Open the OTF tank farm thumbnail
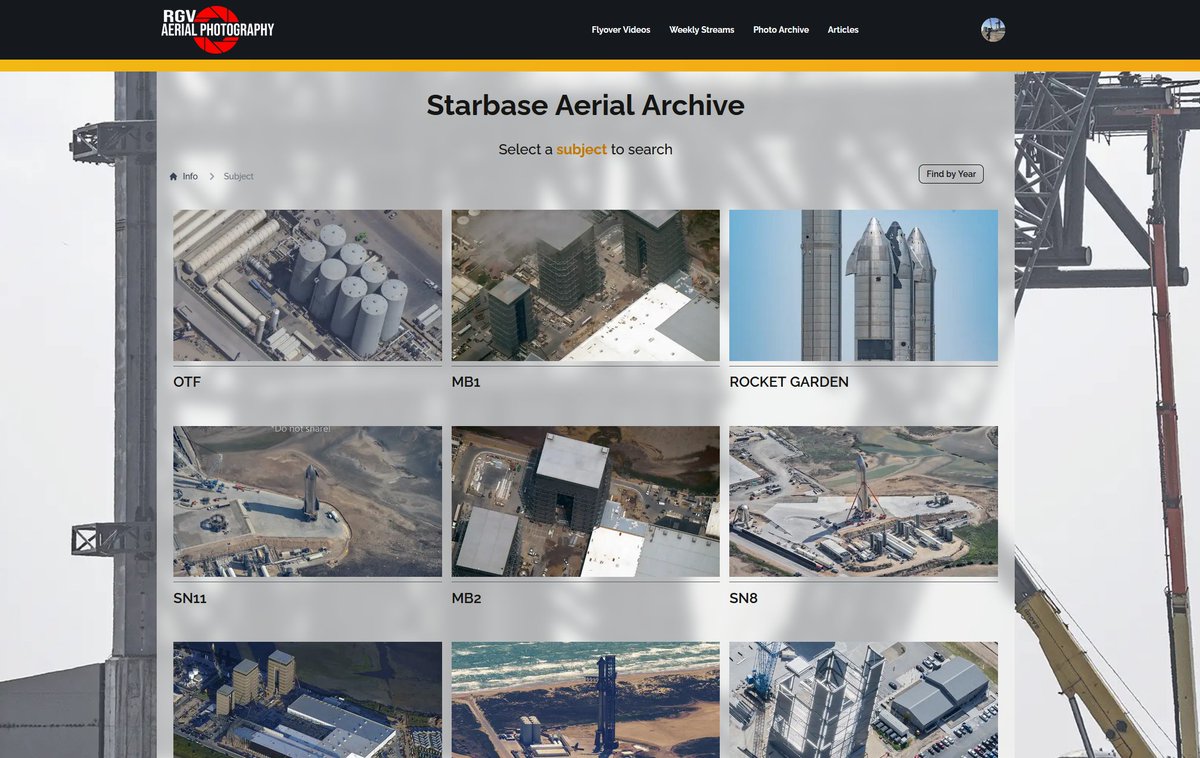Viewport: 1200px width, 758px height. [x=307, y=285]
